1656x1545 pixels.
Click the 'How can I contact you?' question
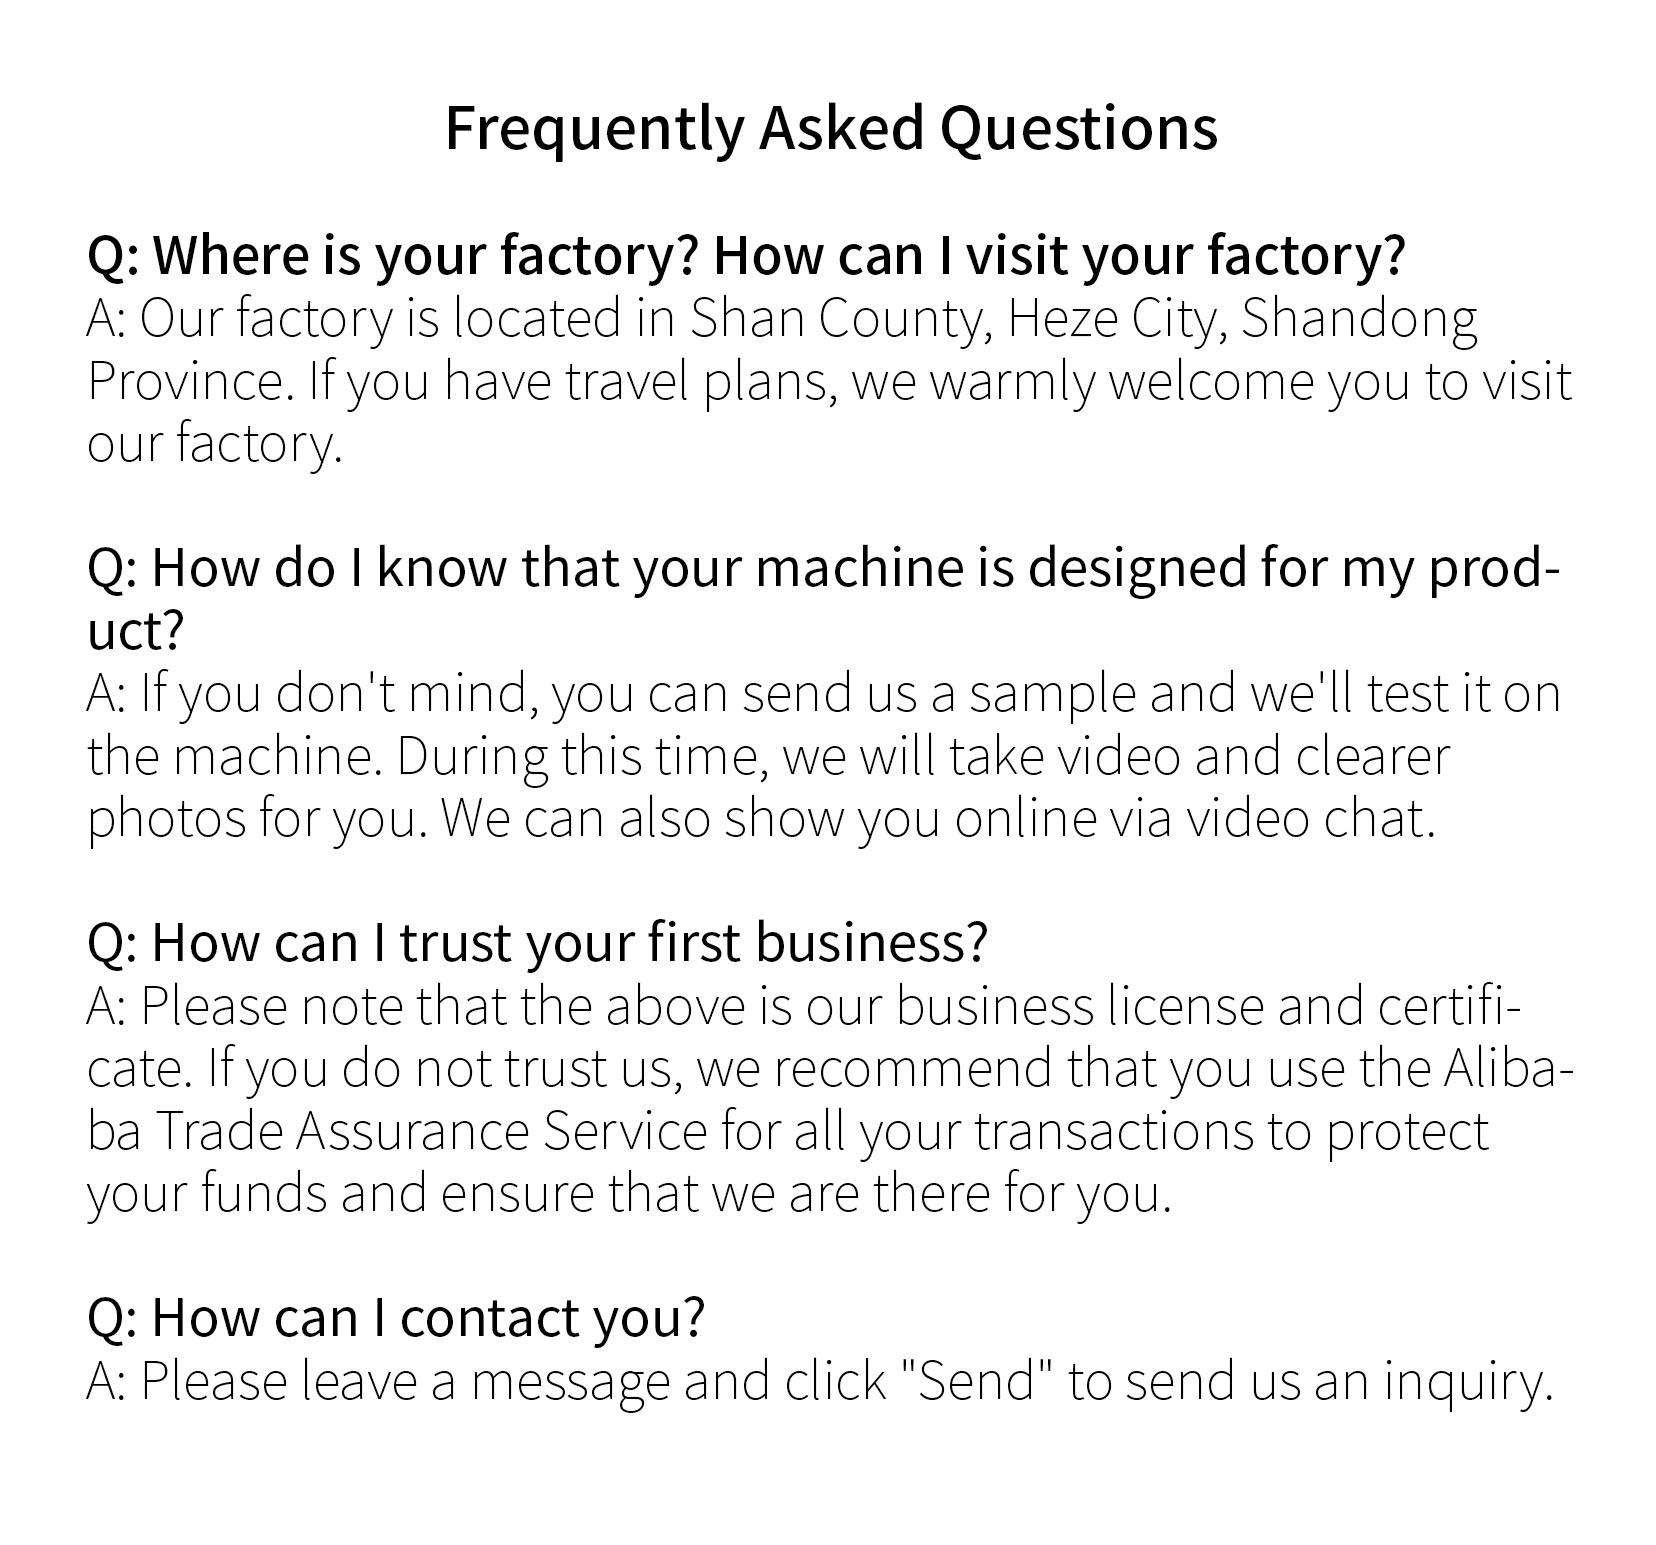click(x=396, y=1317)
